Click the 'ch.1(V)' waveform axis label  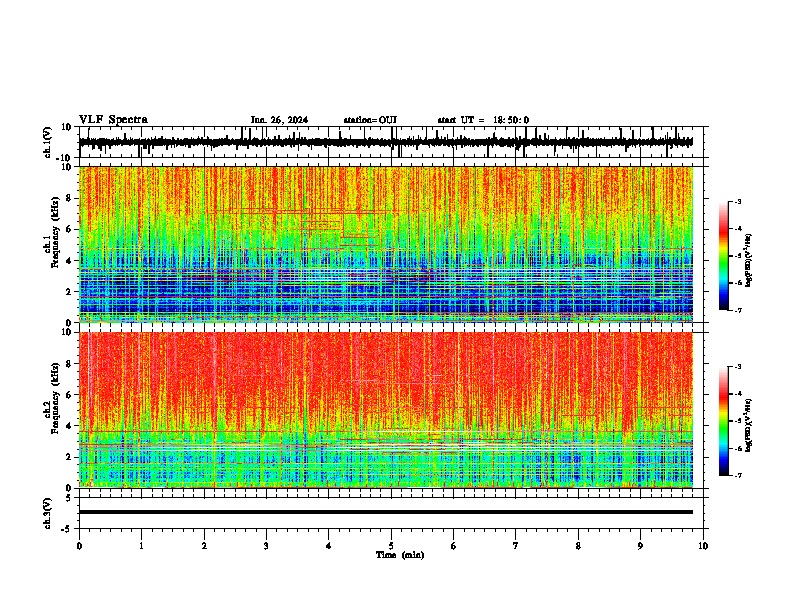[x=48, y=142]
